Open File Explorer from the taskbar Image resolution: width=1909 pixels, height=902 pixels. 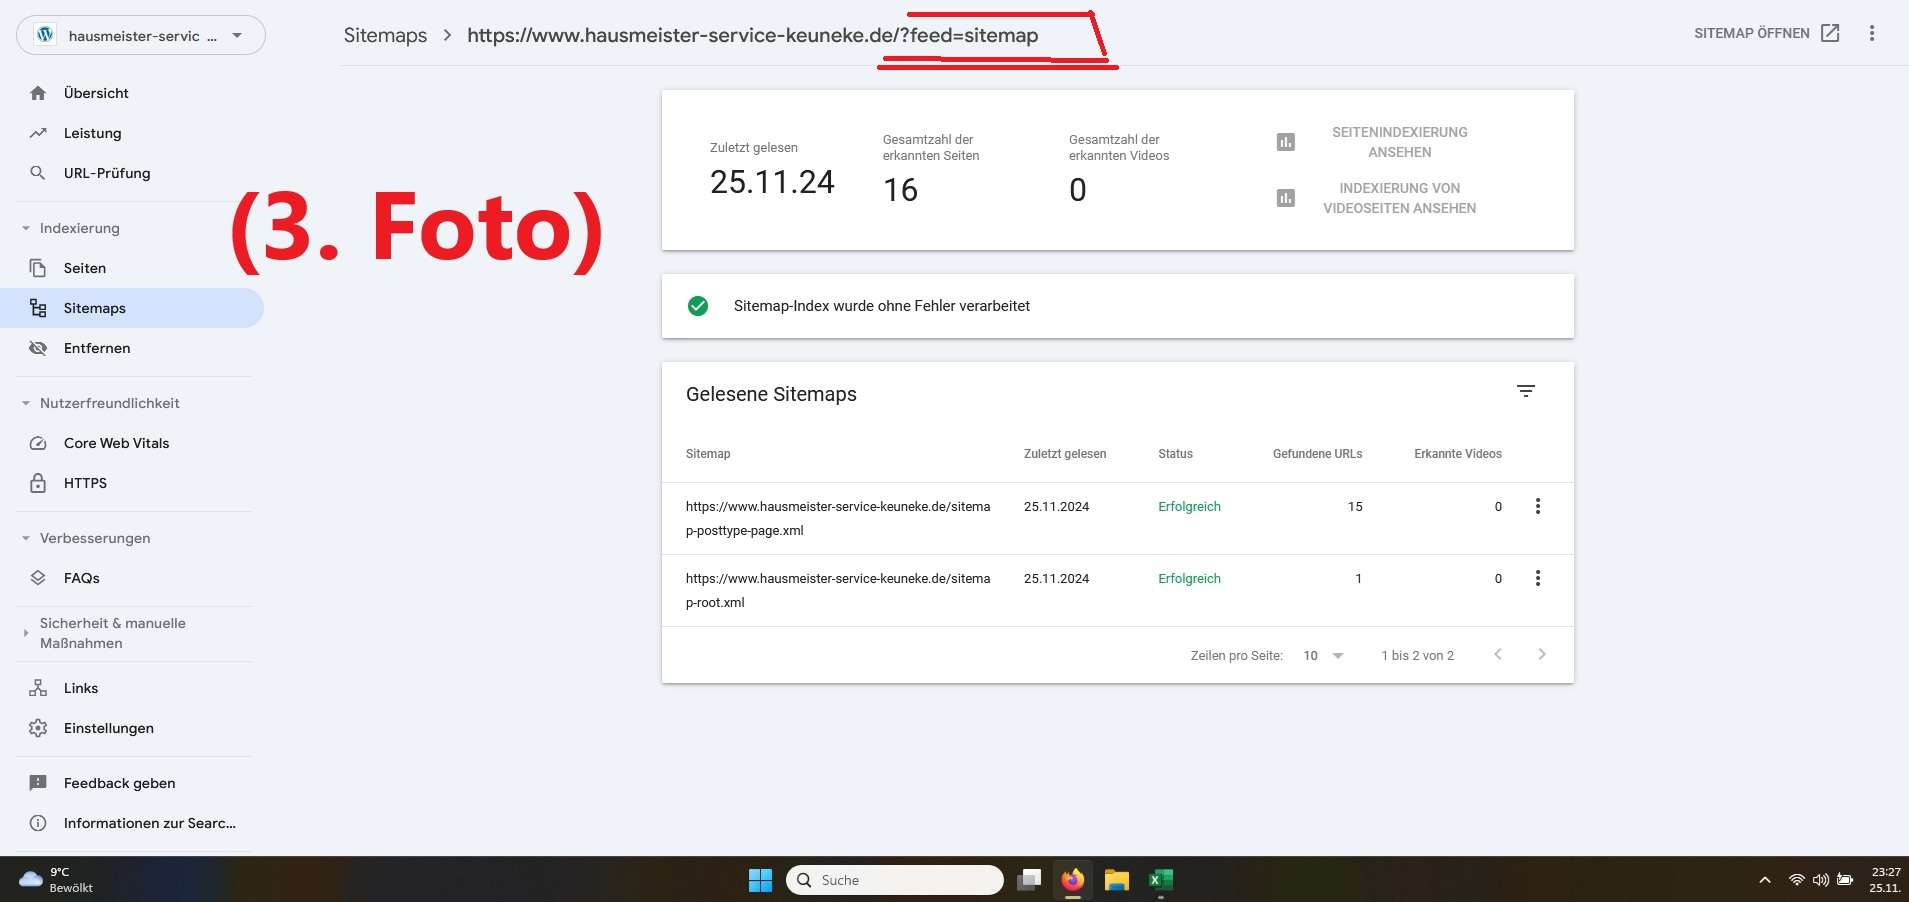[1117, 880]
